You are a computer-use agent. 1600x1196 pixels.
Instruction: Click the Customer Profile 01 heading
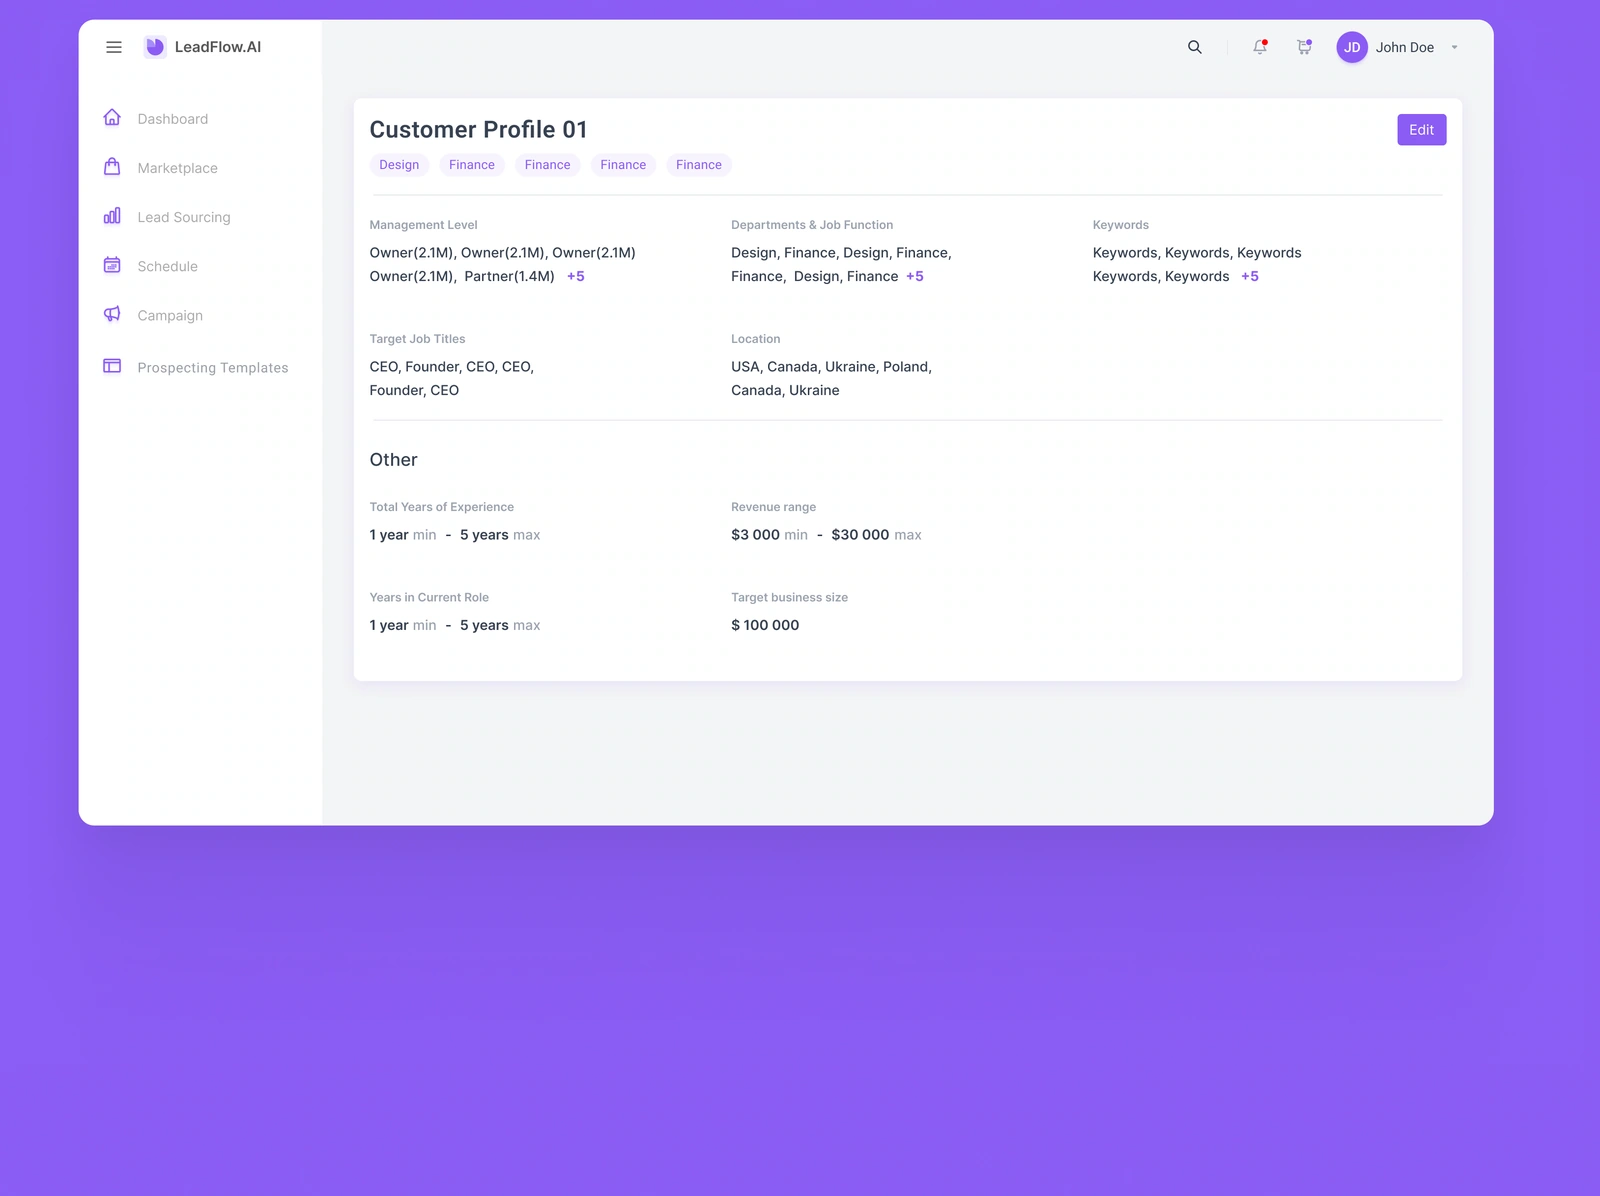[x=478, y=130]
